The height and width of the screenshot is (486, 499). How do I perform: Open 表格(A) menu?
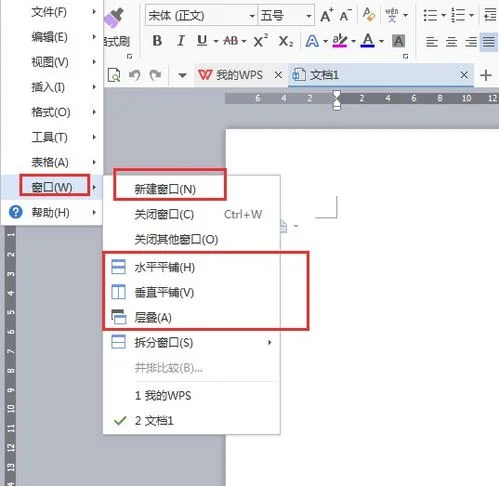51,162
